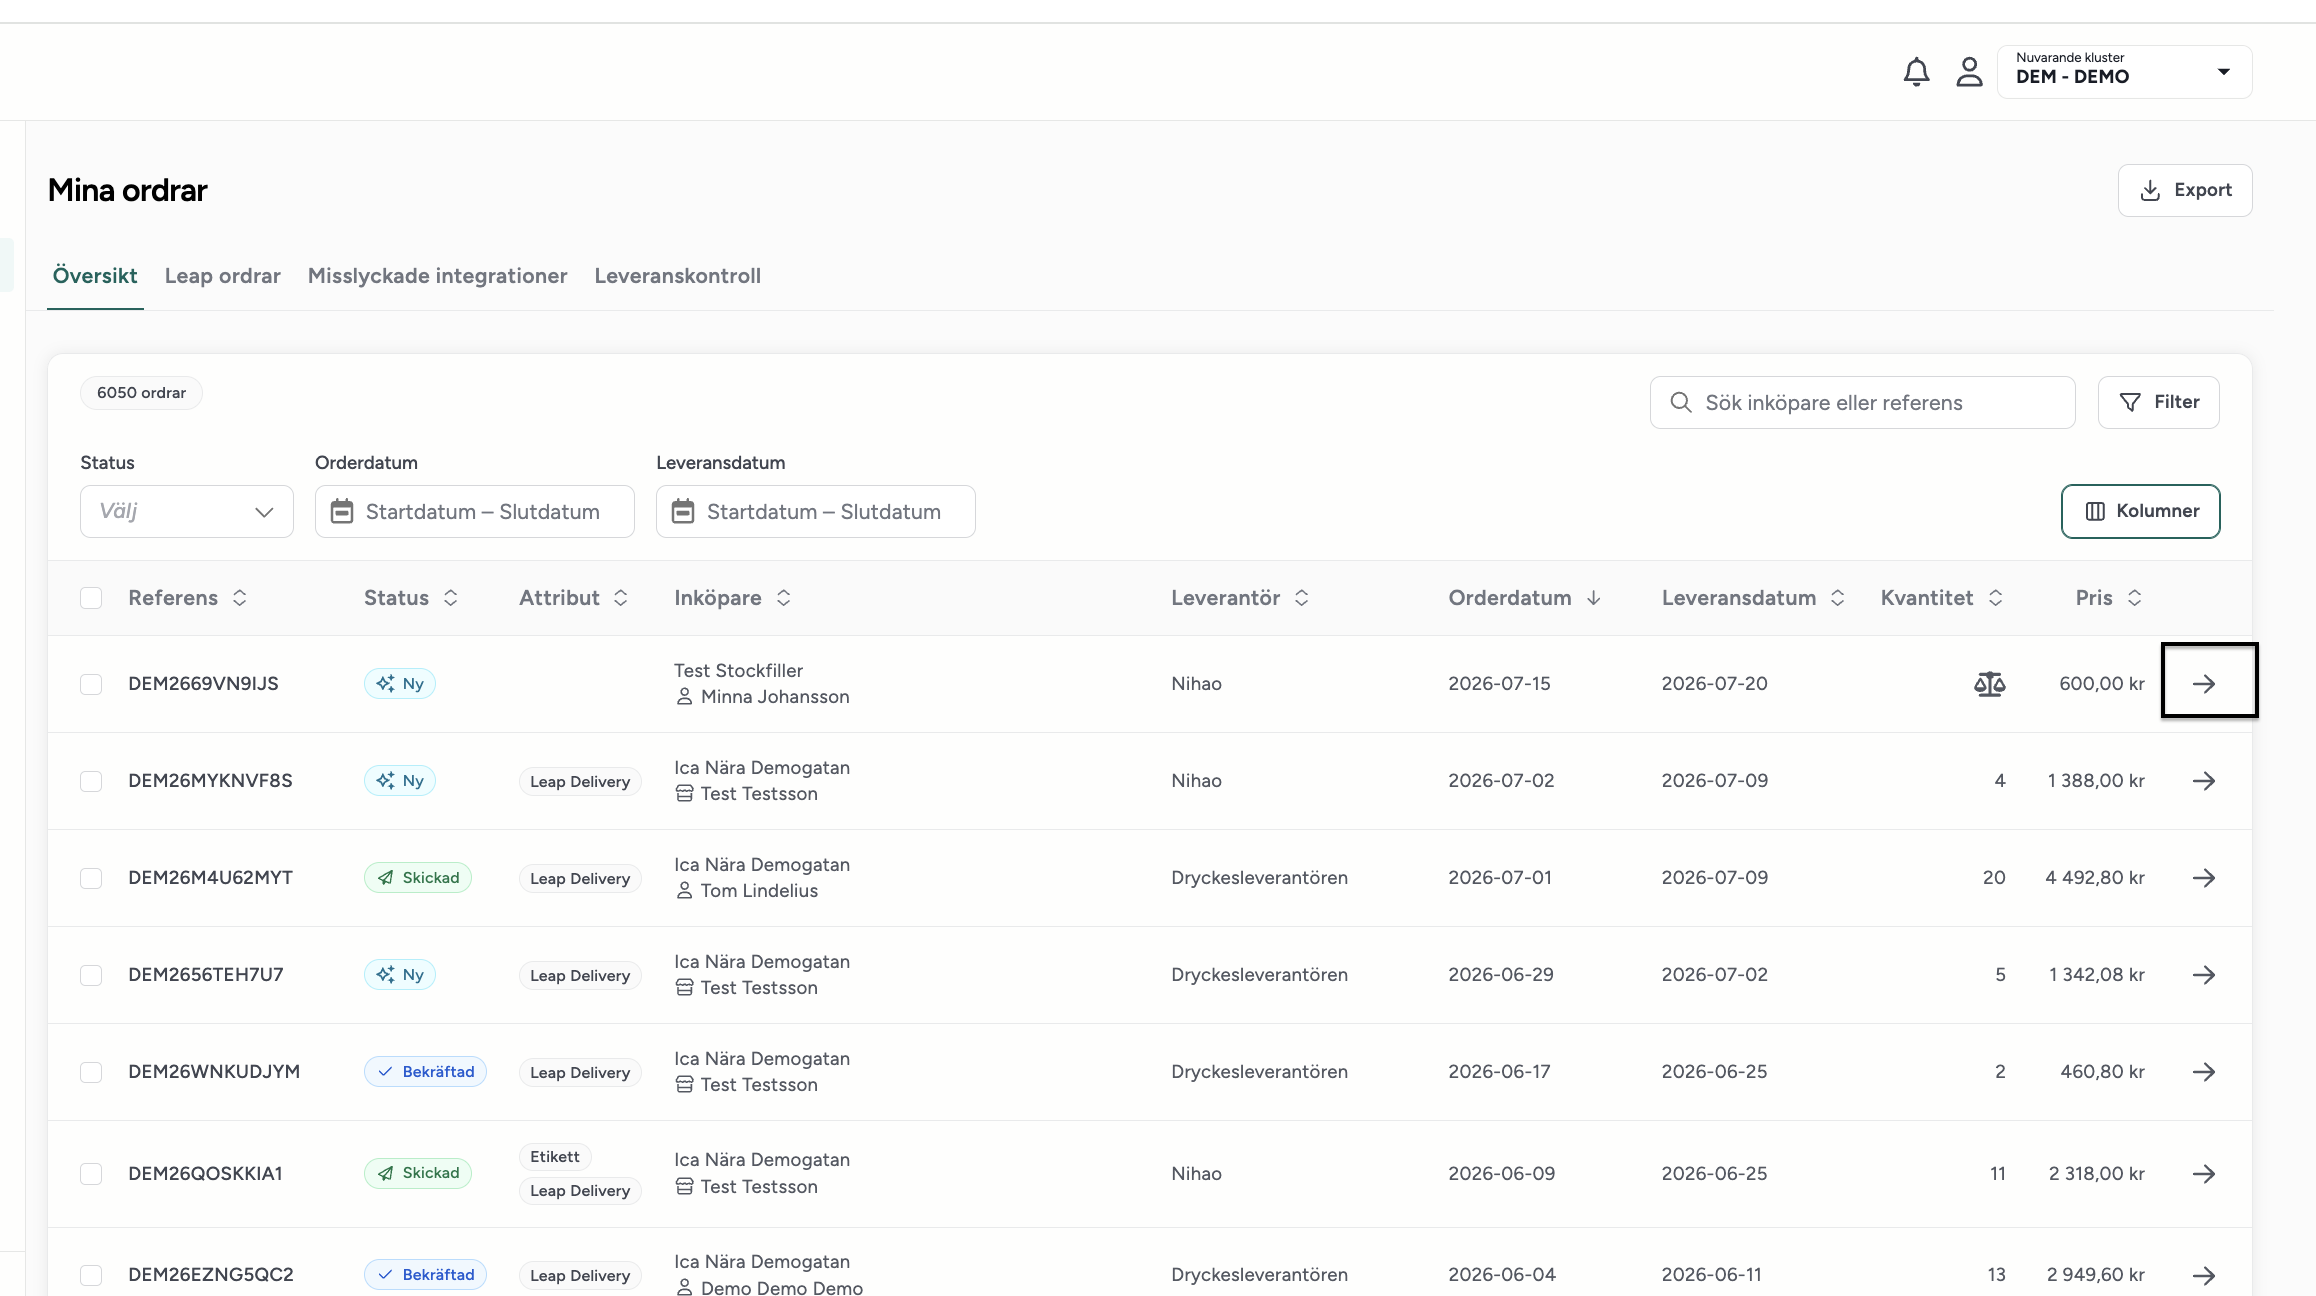Check the box for order DEM26EZNG5QC2
The width and height of the screenshot is (2316, 1296).
[91, 1275]
